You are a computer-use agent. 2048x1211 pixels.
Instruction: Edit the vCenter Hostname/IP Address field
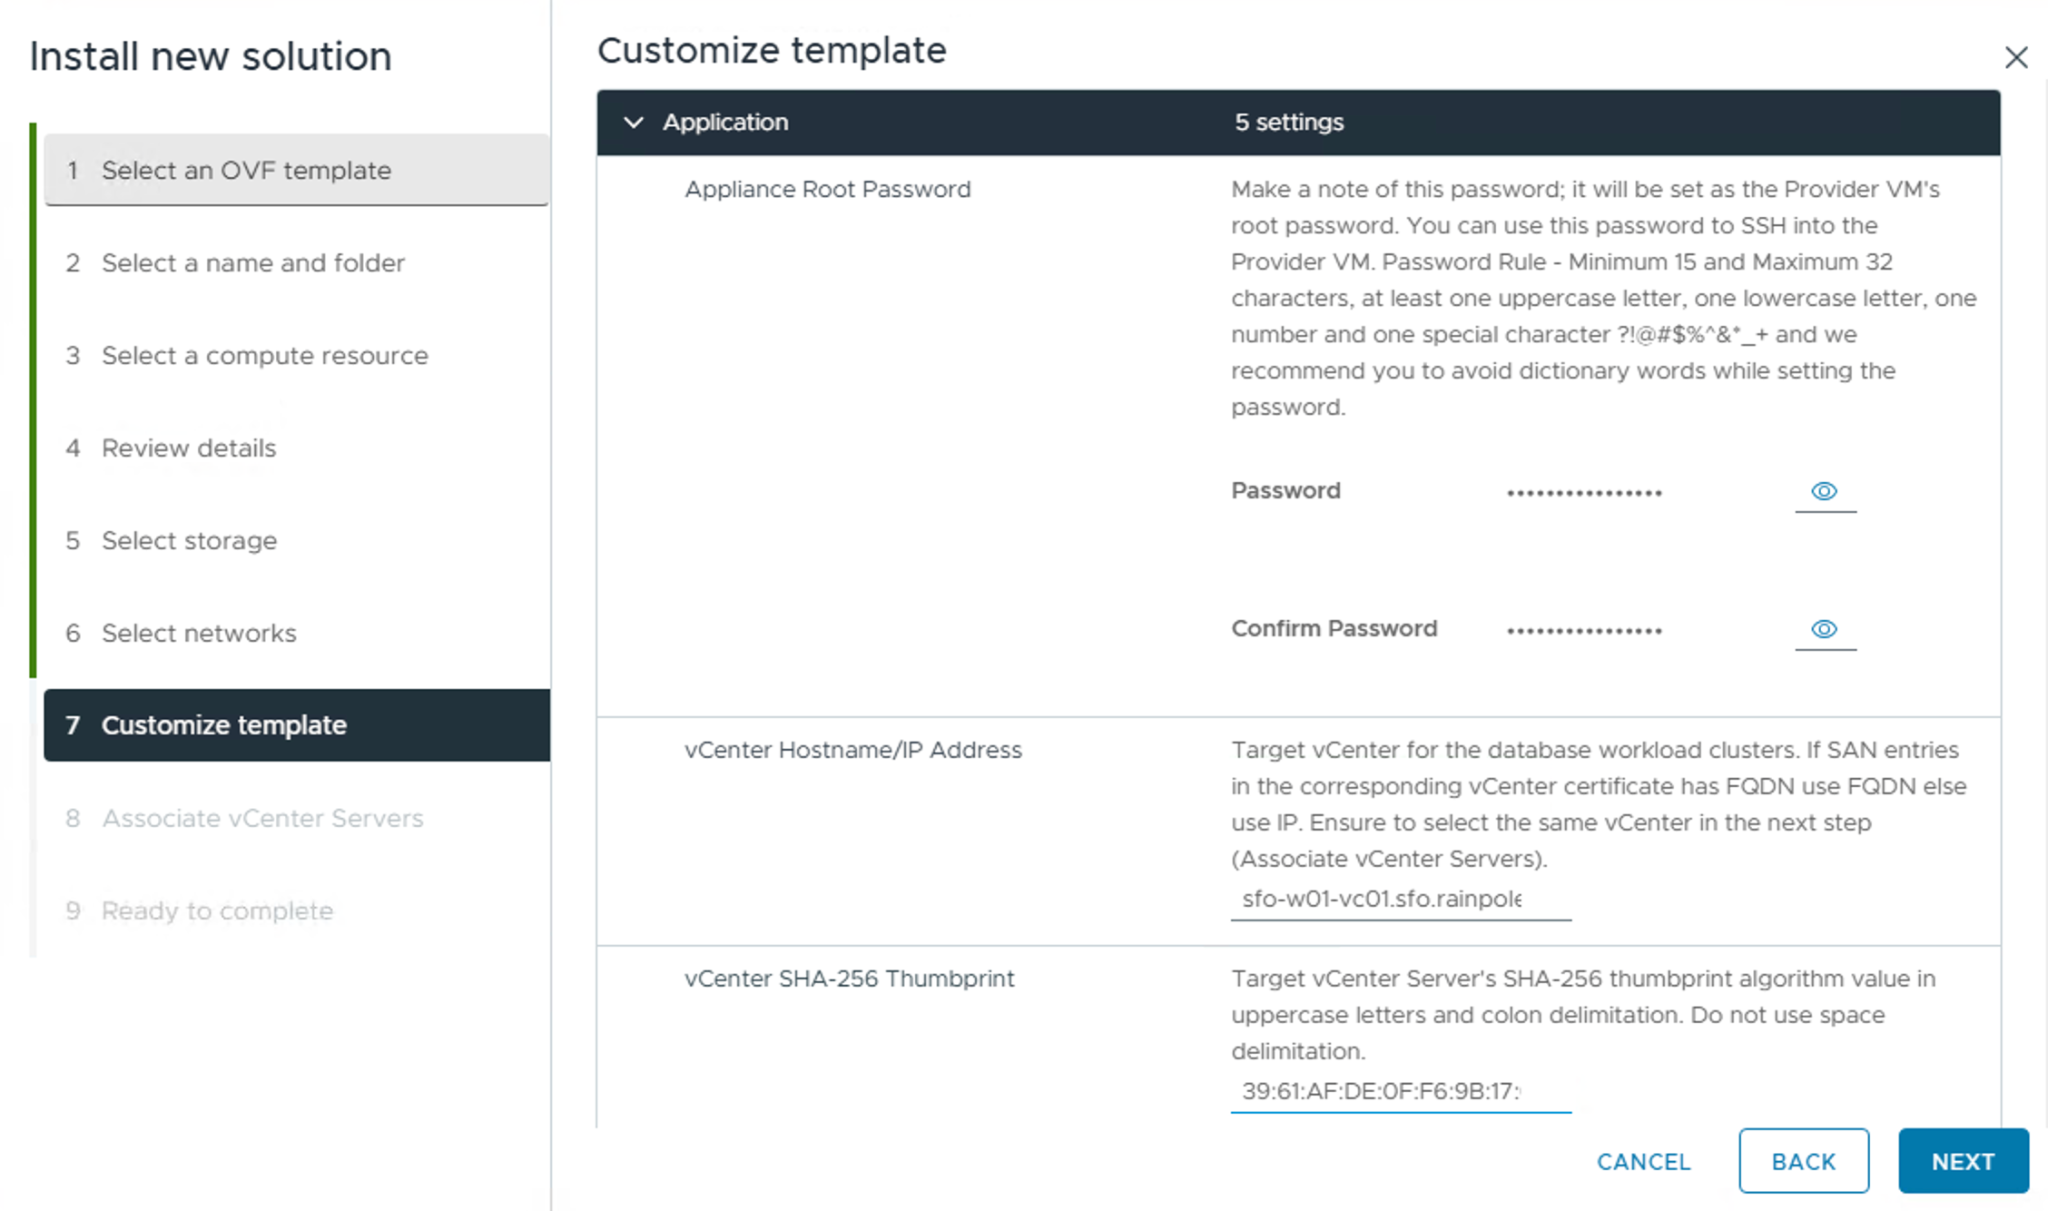1400,899
